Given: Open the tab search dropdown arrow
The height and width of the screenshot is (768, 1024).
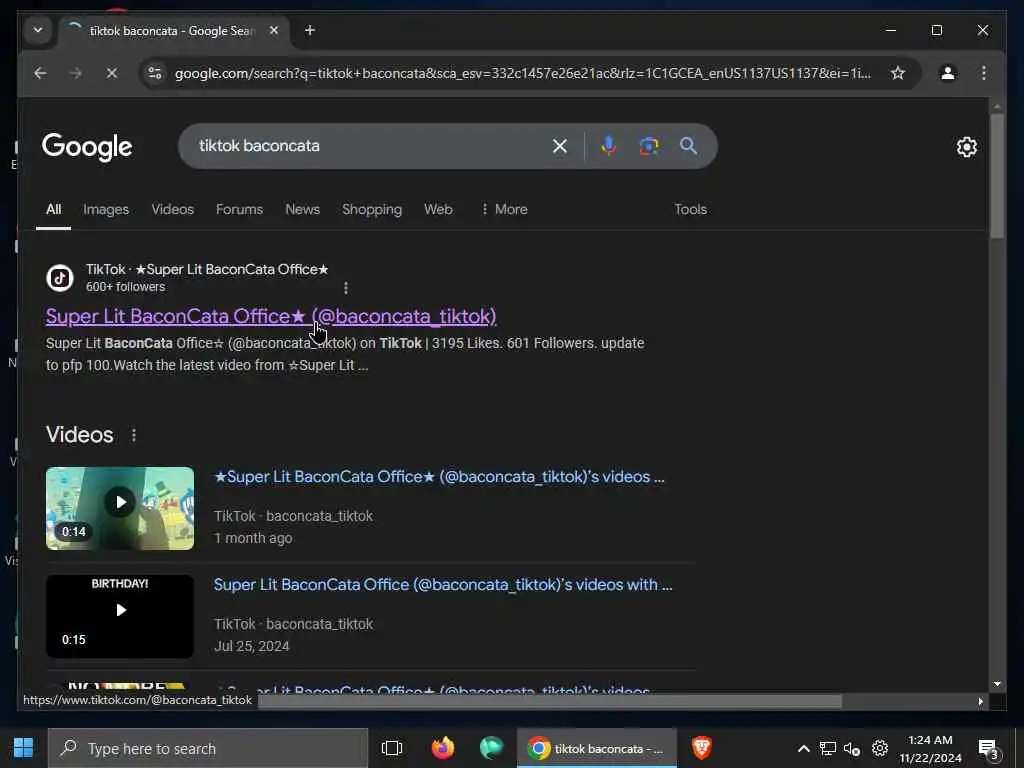Looking at the screenshot, I should (x=38, y=30).
